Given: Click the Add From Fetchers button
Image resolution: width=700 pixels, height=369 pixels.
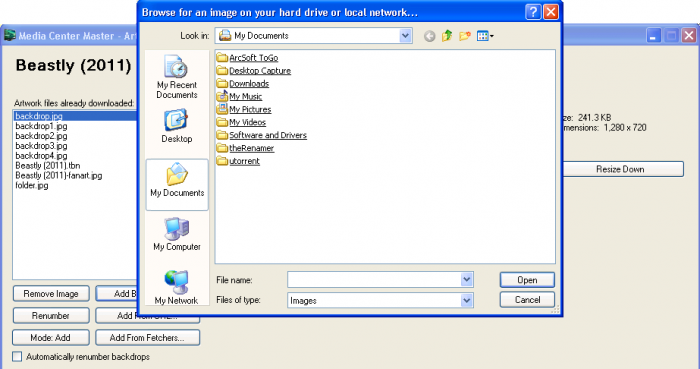Looking at the screenshot, I should pyautogui.click(x=147, y=337).
